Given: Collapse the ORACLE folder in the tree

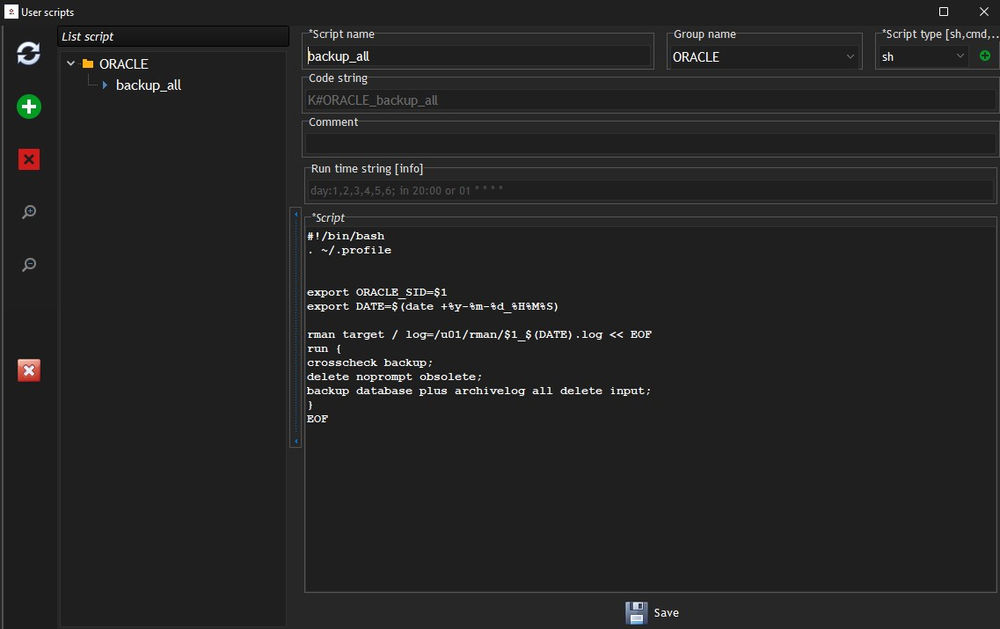Looking at the screenshot, I should coord(70,63).
